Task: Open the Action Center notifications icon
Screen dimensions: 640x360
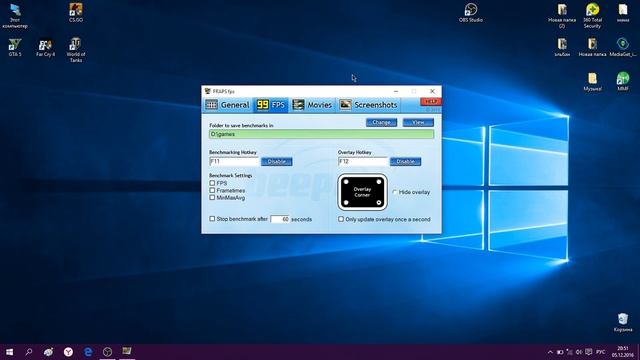Action: 589,352
